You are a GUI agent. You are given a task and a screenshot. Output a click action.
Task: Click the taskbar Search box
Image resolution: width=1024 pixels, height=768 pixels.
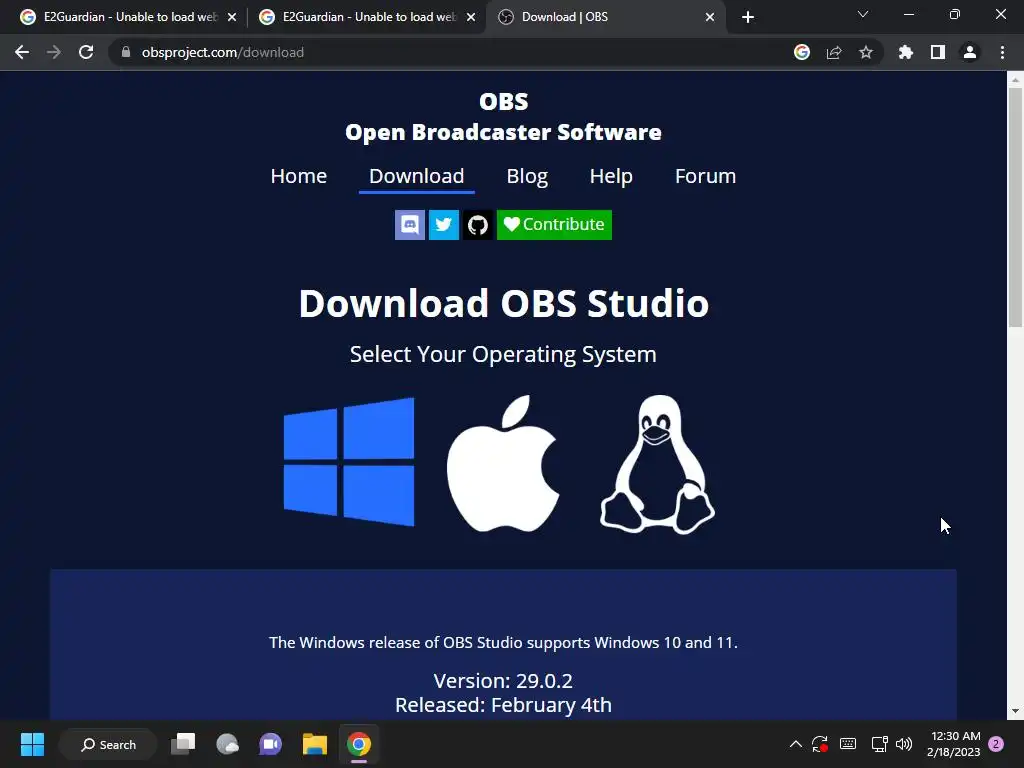(108, 744)
